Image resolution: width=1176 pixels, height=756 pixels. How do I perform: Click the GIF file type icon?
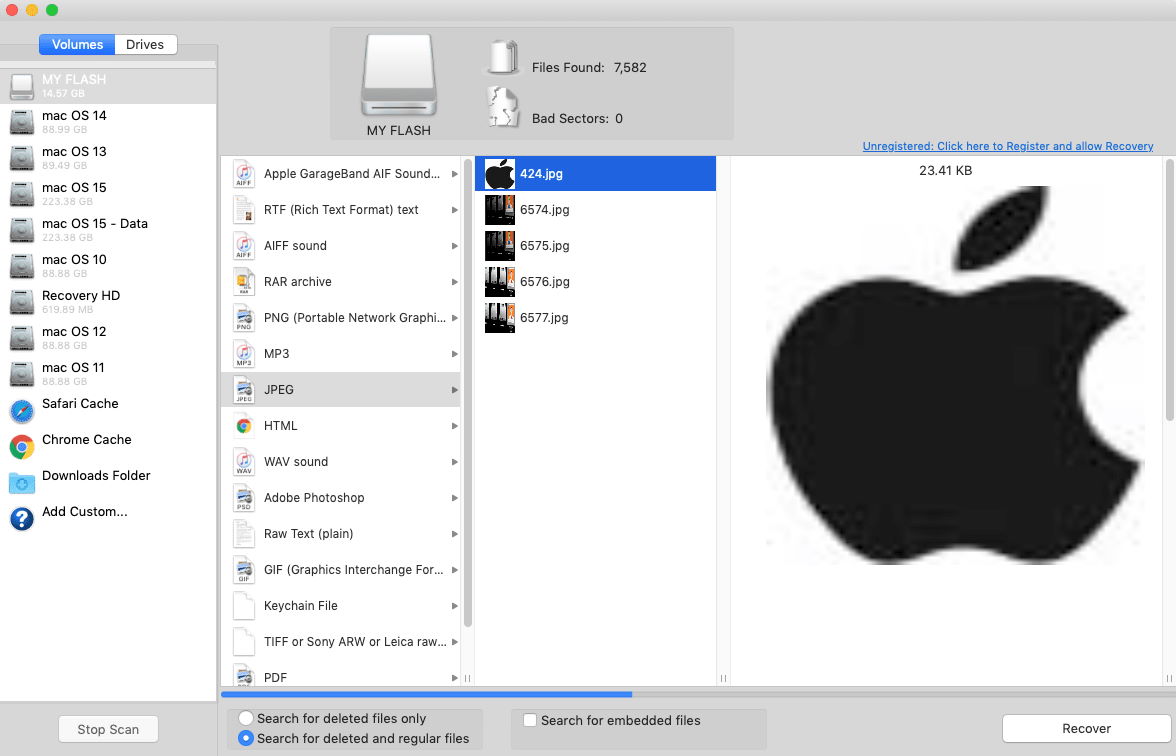[244, 570]
